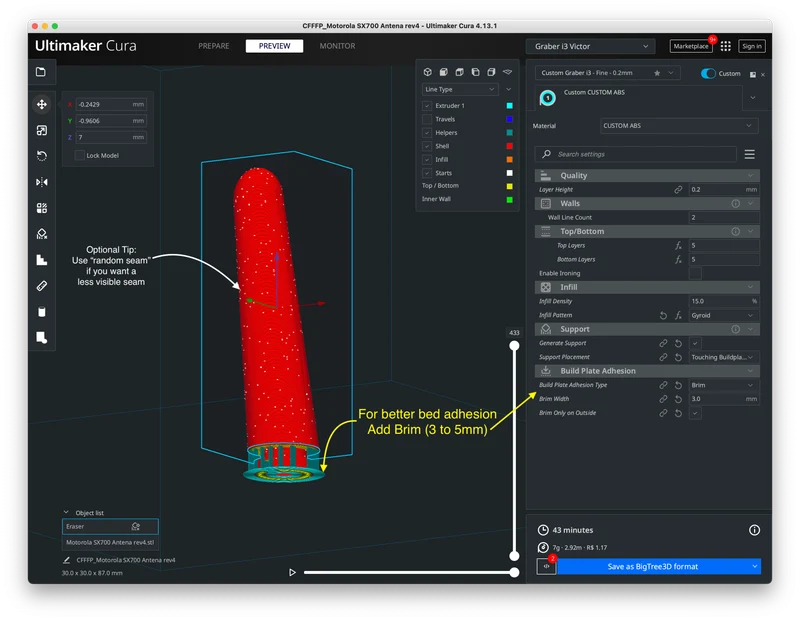800x621 pixels.
Task: Switch to top view cube icon
Action: [x=459, y=72]
